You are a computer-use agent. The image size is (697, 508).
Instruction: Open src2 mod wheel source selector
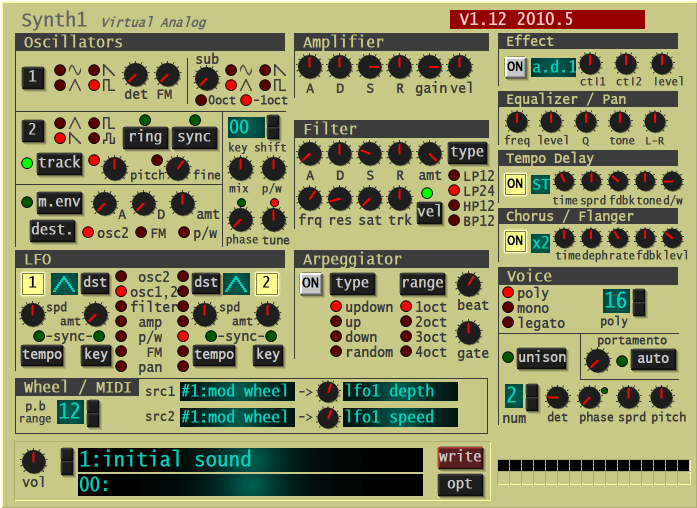pyautogui.click(x=237, y=417)
